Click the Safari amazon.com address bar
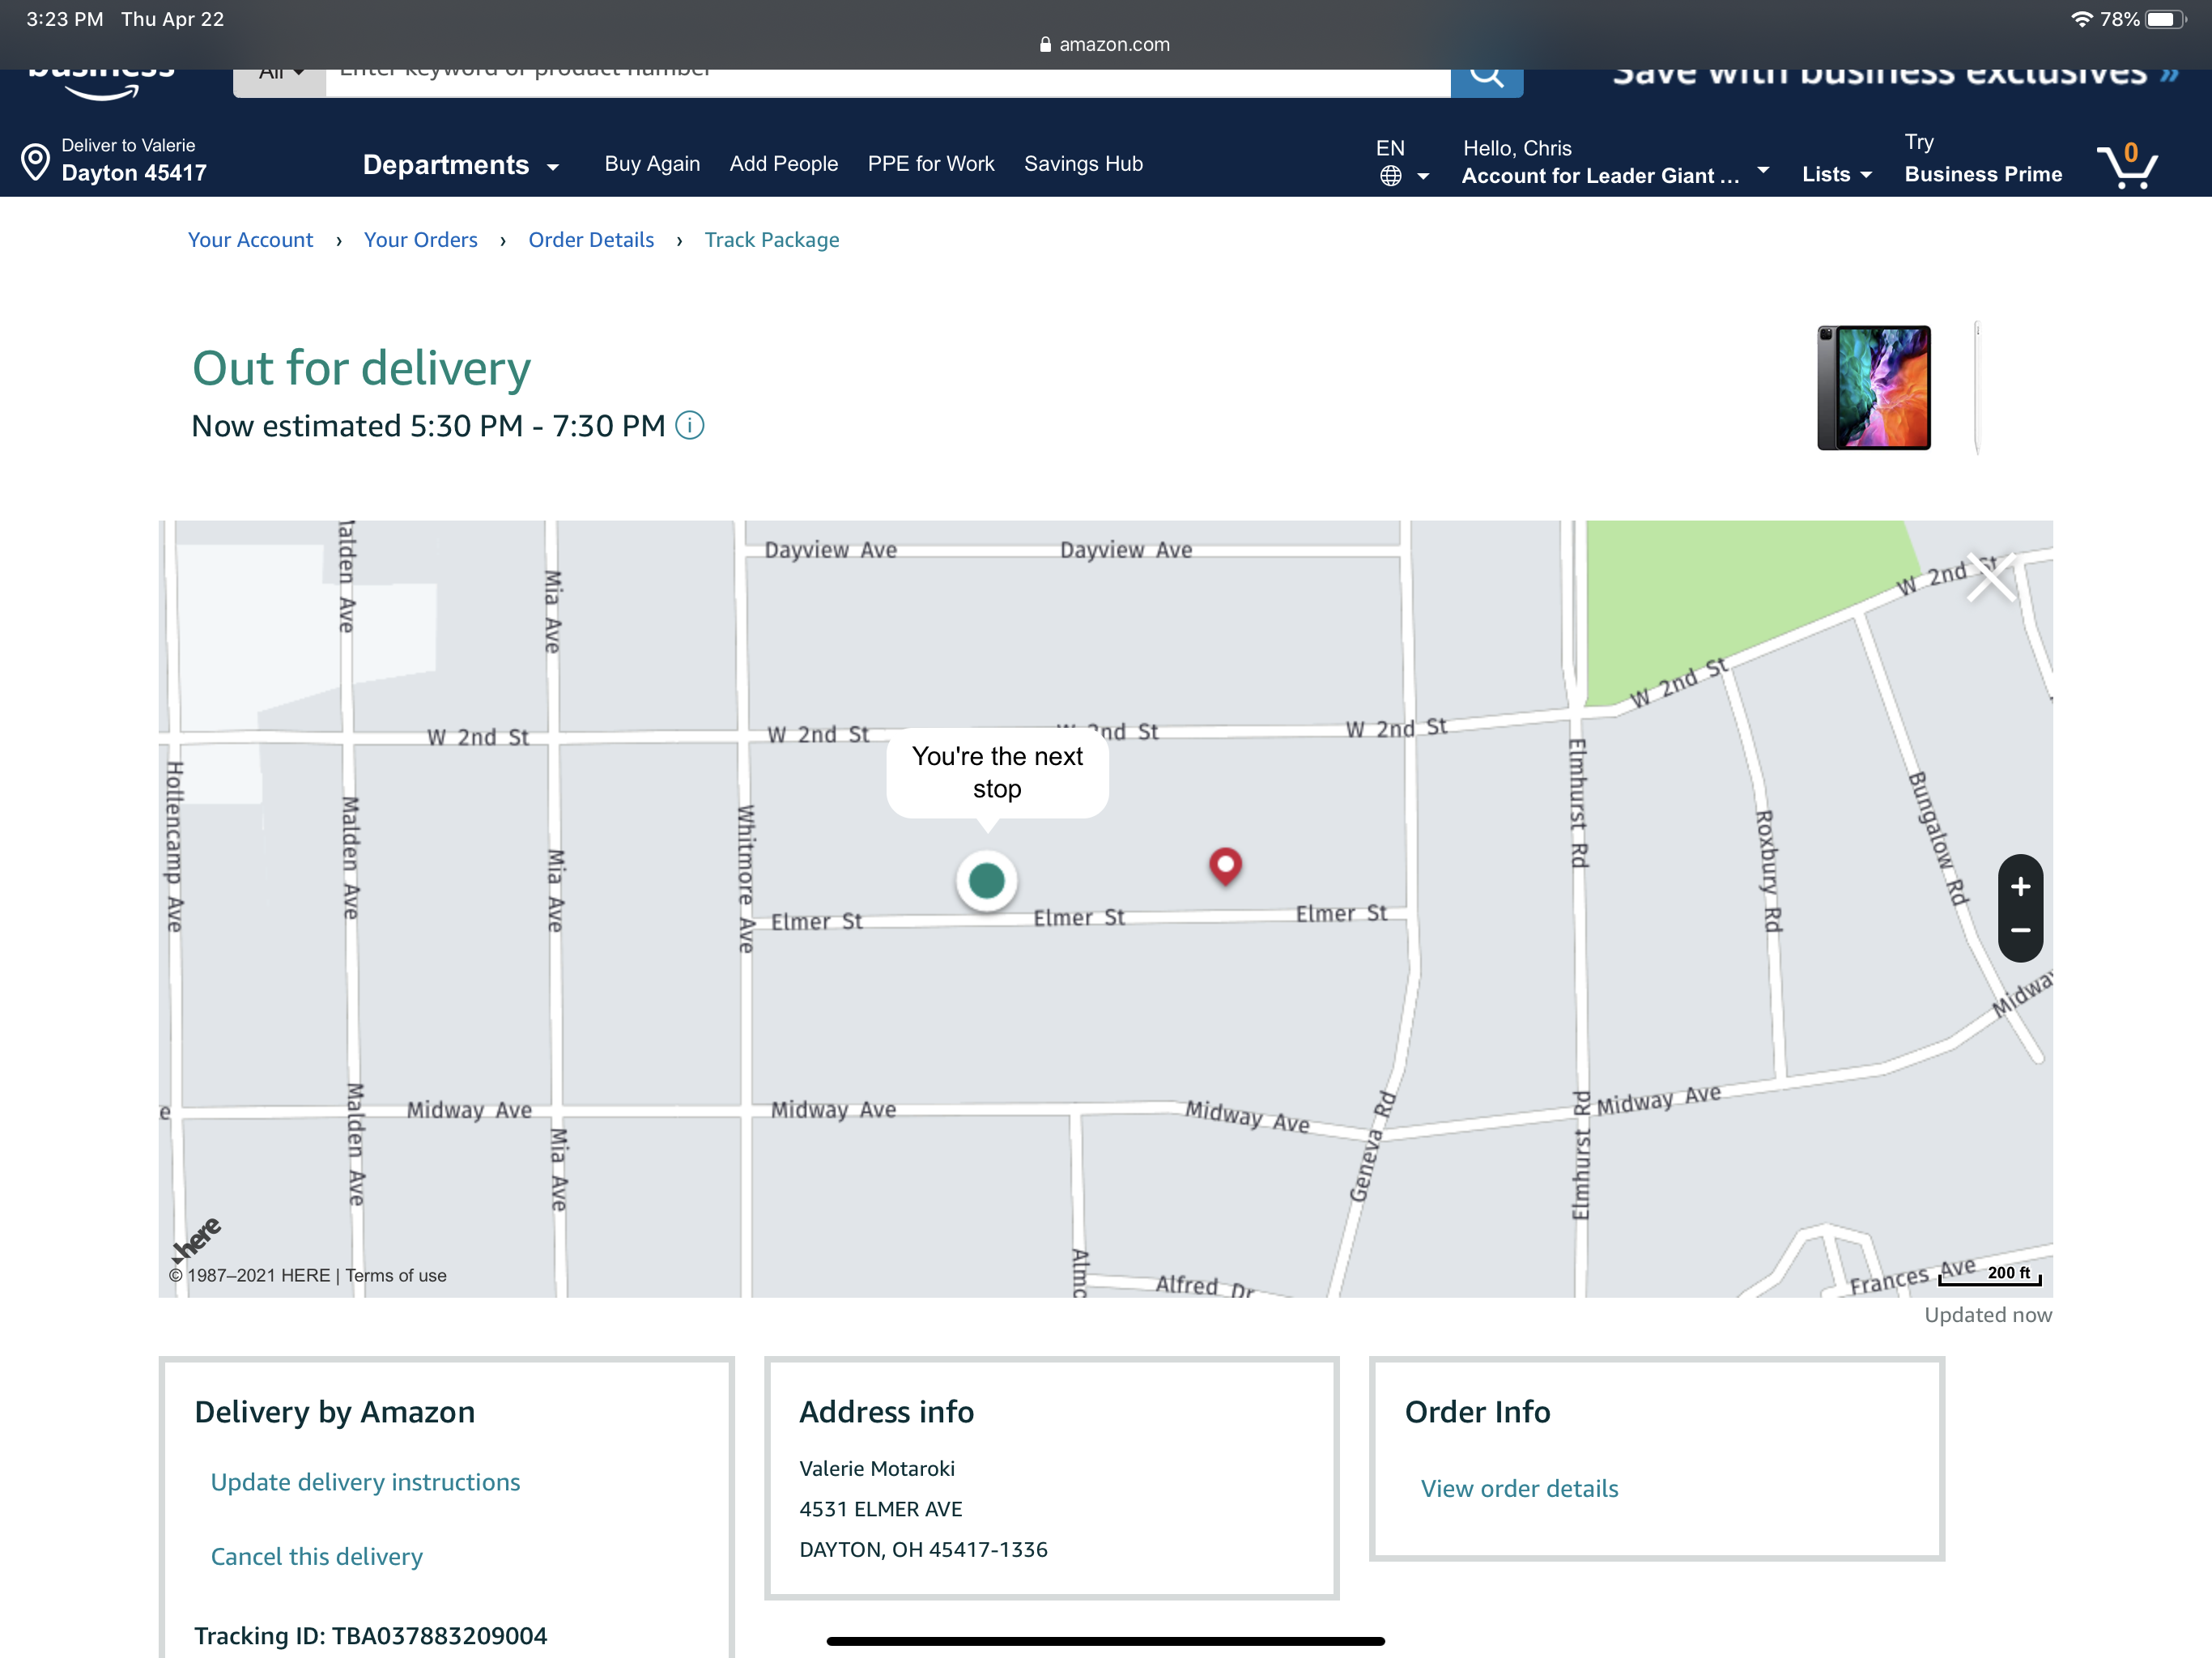Viewport: 2212px width, 1658px height. pyautogui.click(x=1105, y=44)
